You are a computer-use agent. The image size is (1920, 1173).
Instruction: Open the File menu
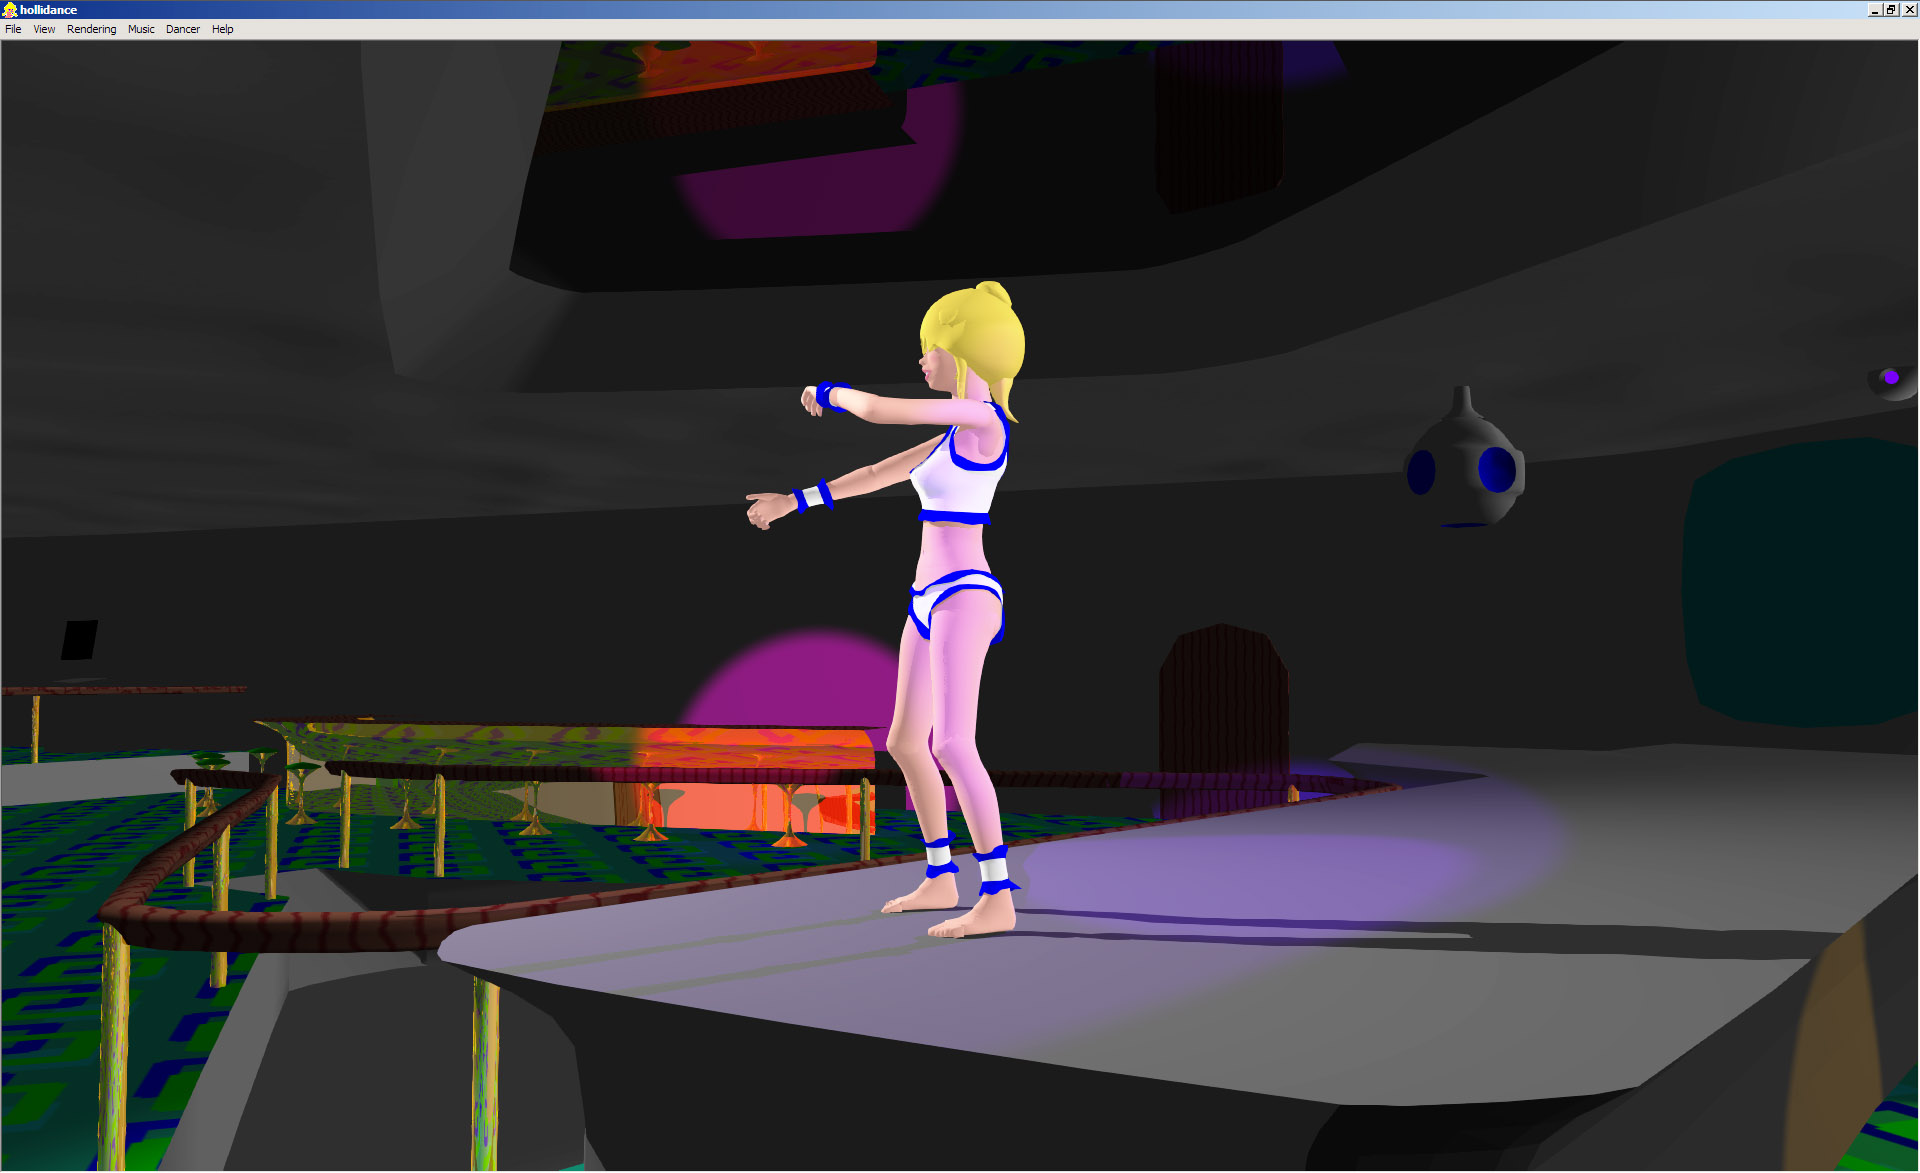click(x=13, y=29)
